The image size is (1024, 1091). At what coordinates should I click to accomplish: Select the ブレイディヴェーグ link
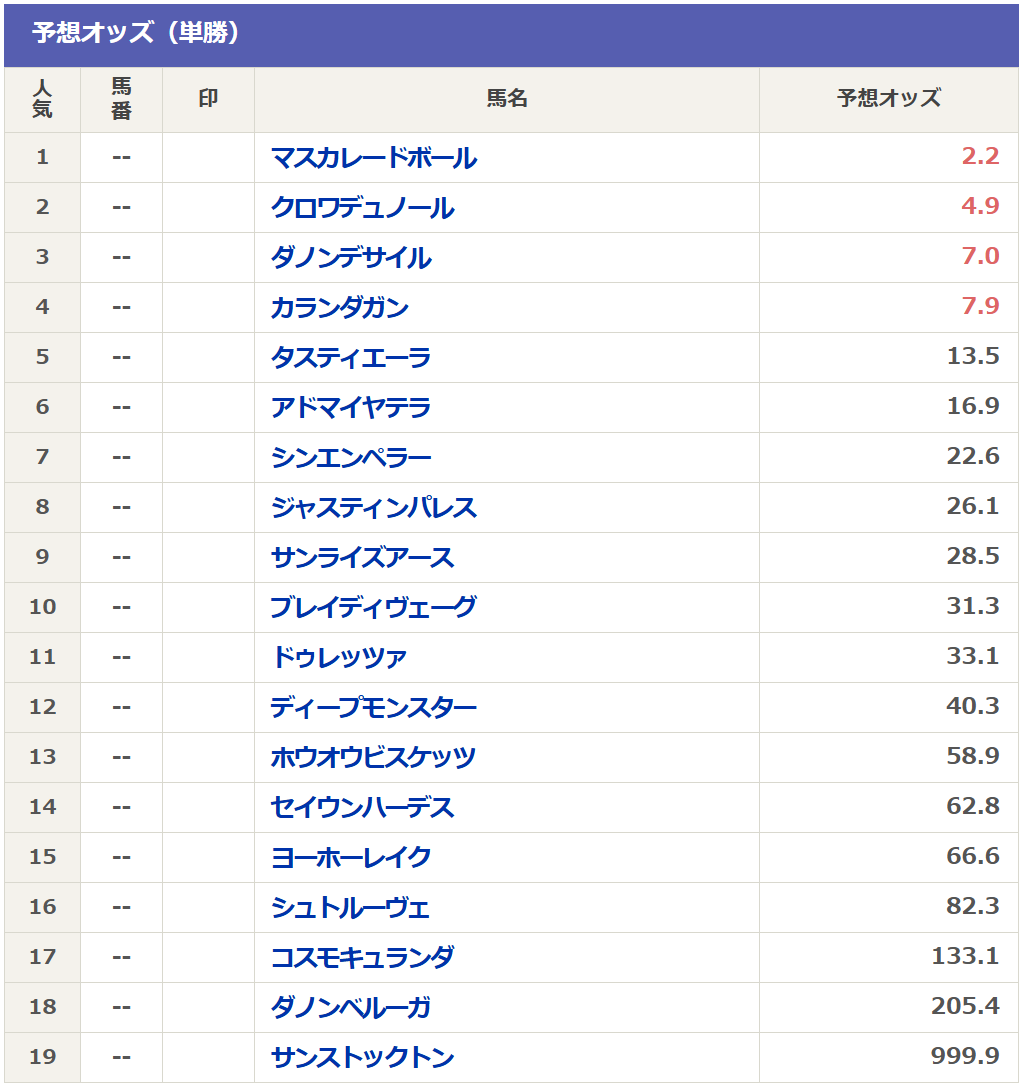[373, 607]
